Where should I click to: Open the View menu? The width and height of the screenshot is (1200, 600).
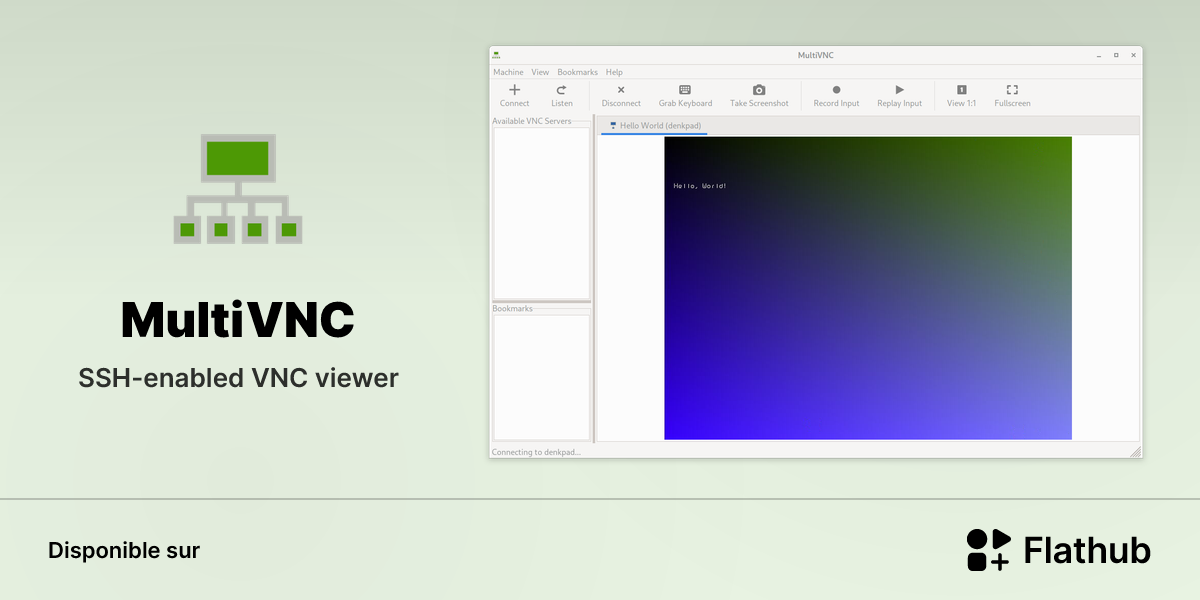click(540, 72)
